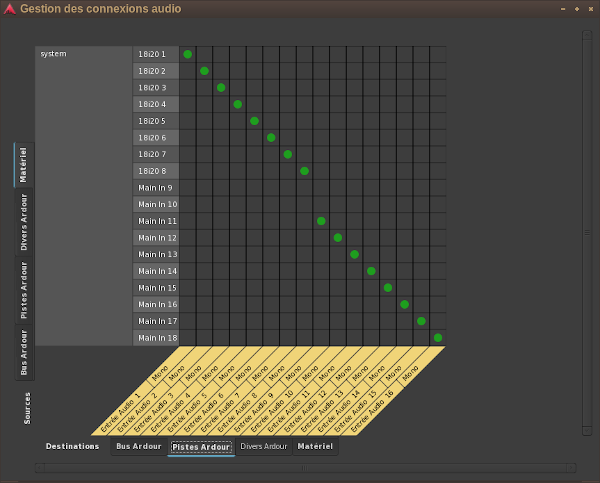This screenshot has height=483, width=600.
Task: Click the Main In 18 row label
Action: (x=156, y=338)
